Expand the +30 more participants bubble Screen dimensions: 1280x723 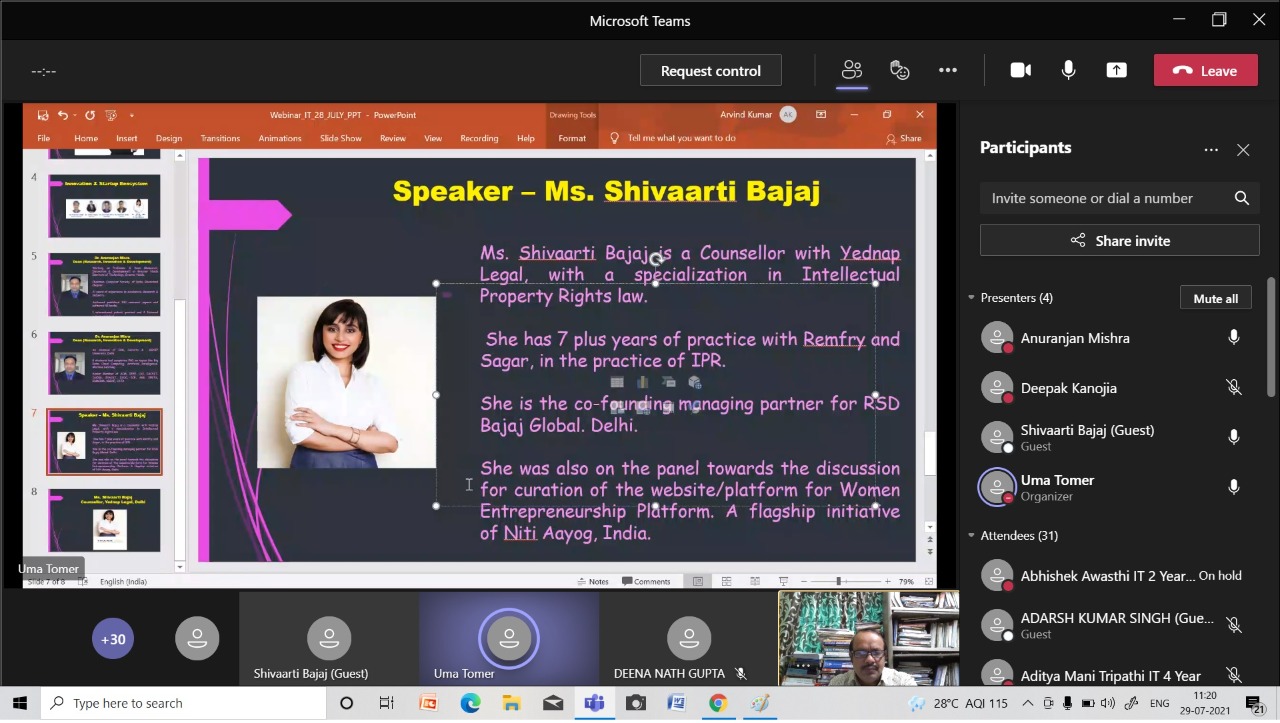click(x=113, y=639)
